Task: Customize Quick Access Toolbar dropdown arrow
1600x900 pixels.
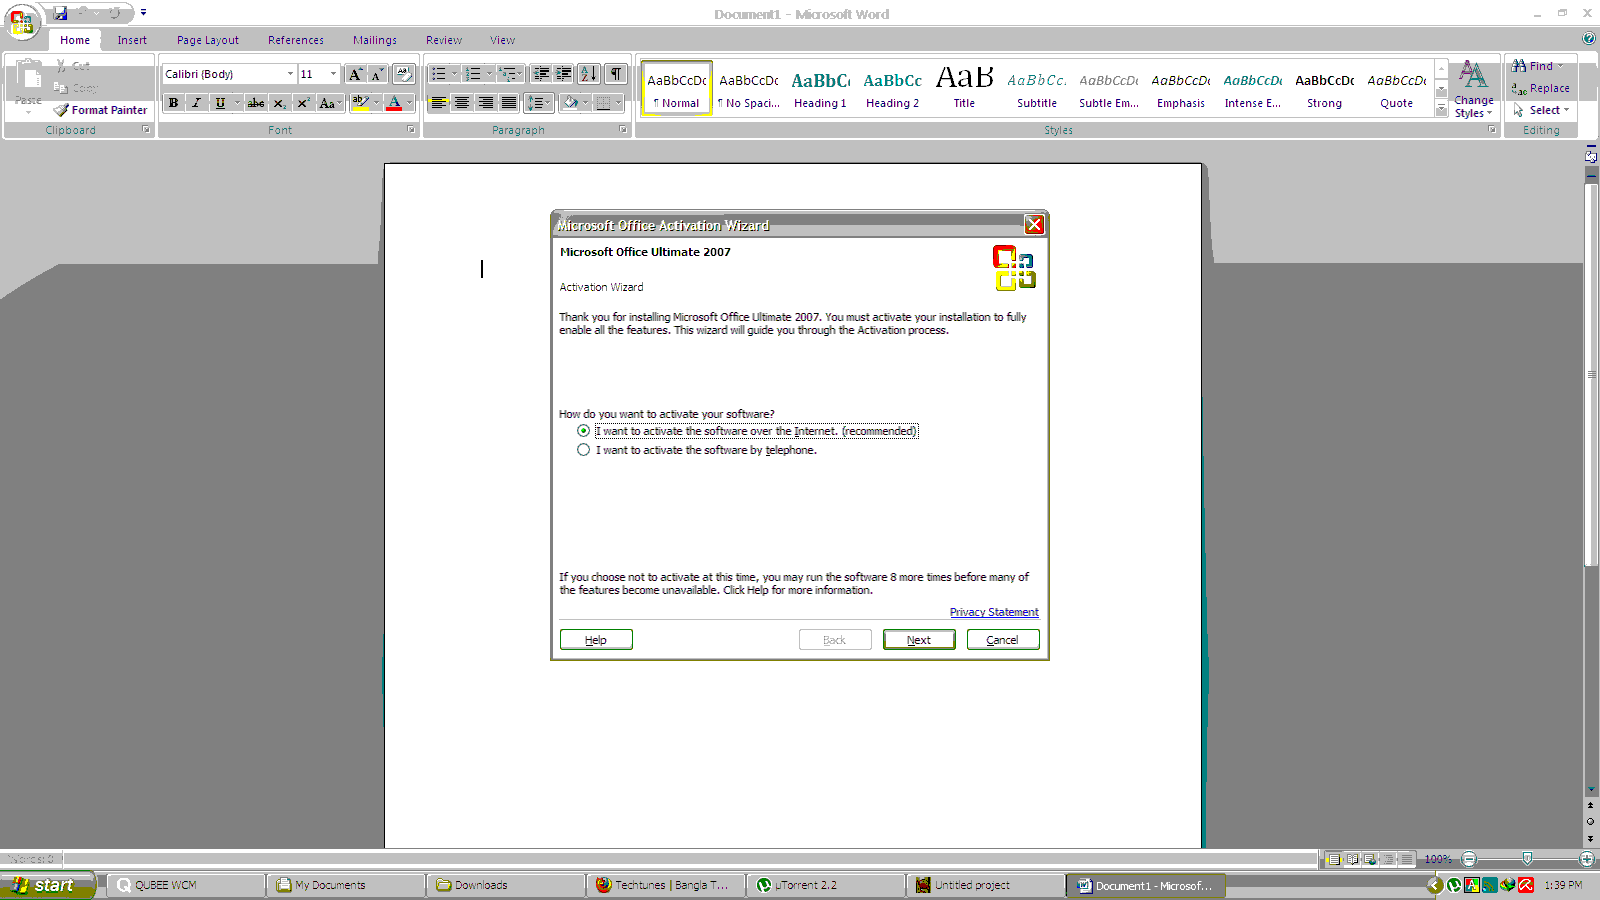Action: coord(143,13)
